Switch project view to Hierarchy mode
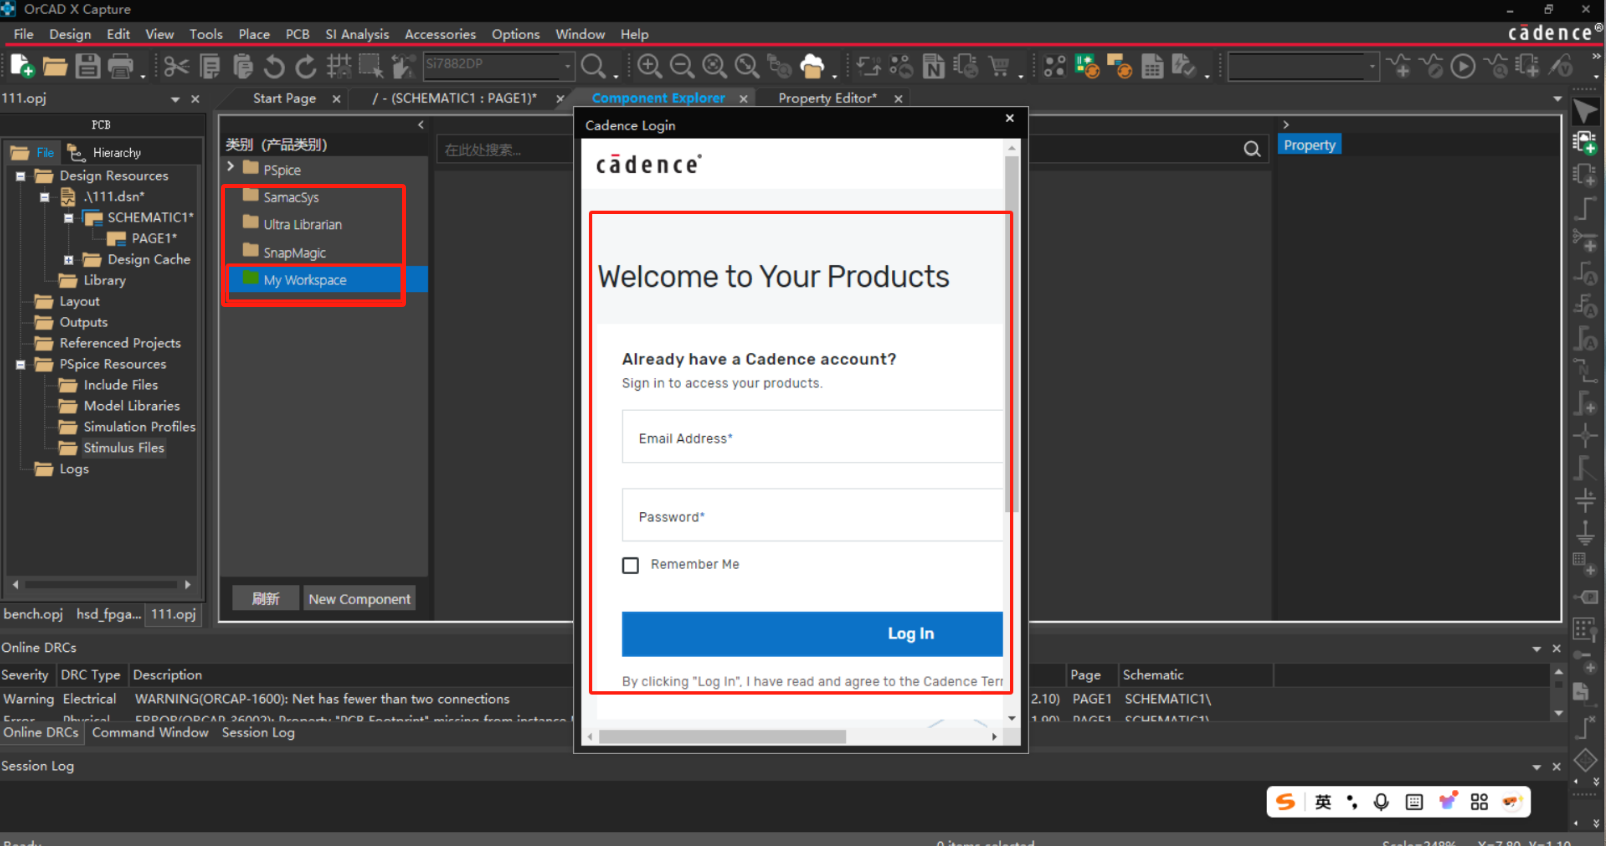Screen dimensions: 1606x846 105,153
